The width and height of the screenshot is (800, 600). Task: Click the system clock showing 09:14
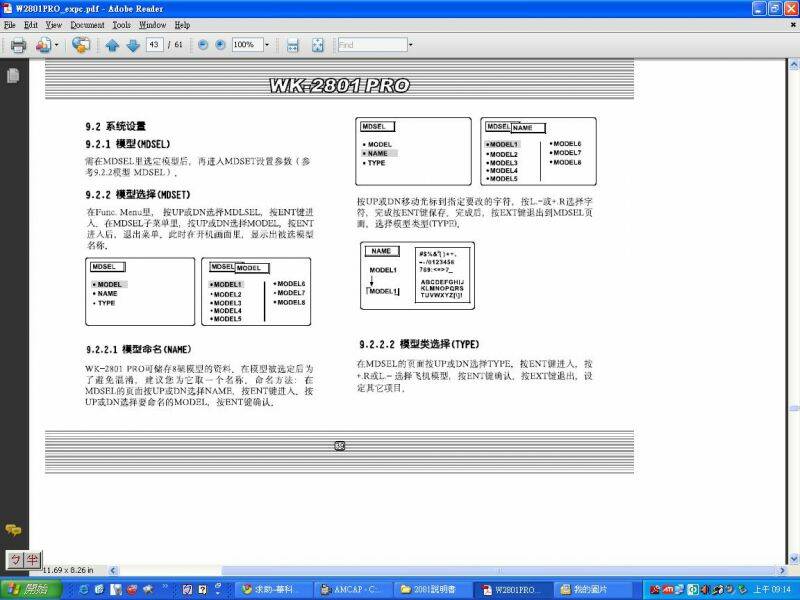[x=772, y=590]
